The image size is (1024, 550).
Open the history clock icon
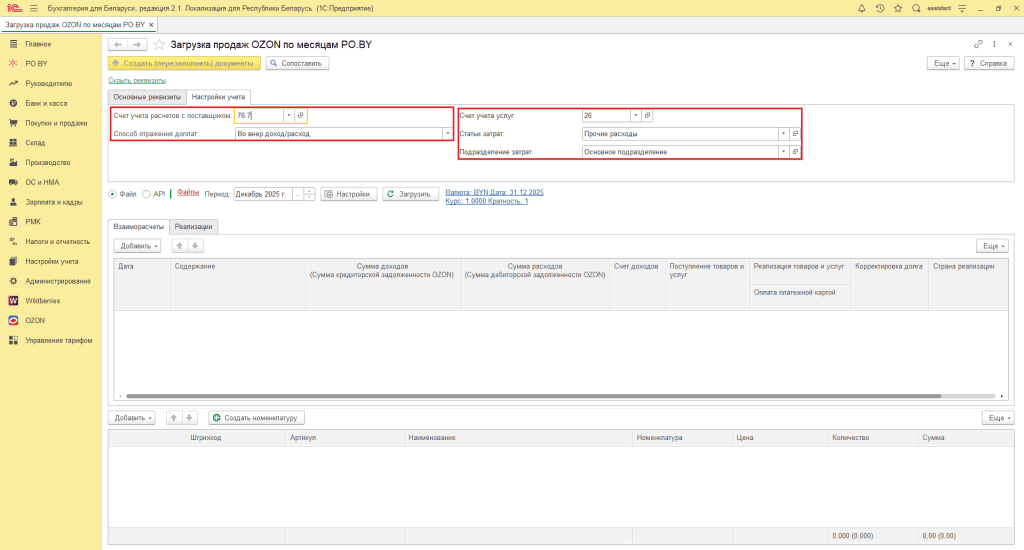coord(880,8)
